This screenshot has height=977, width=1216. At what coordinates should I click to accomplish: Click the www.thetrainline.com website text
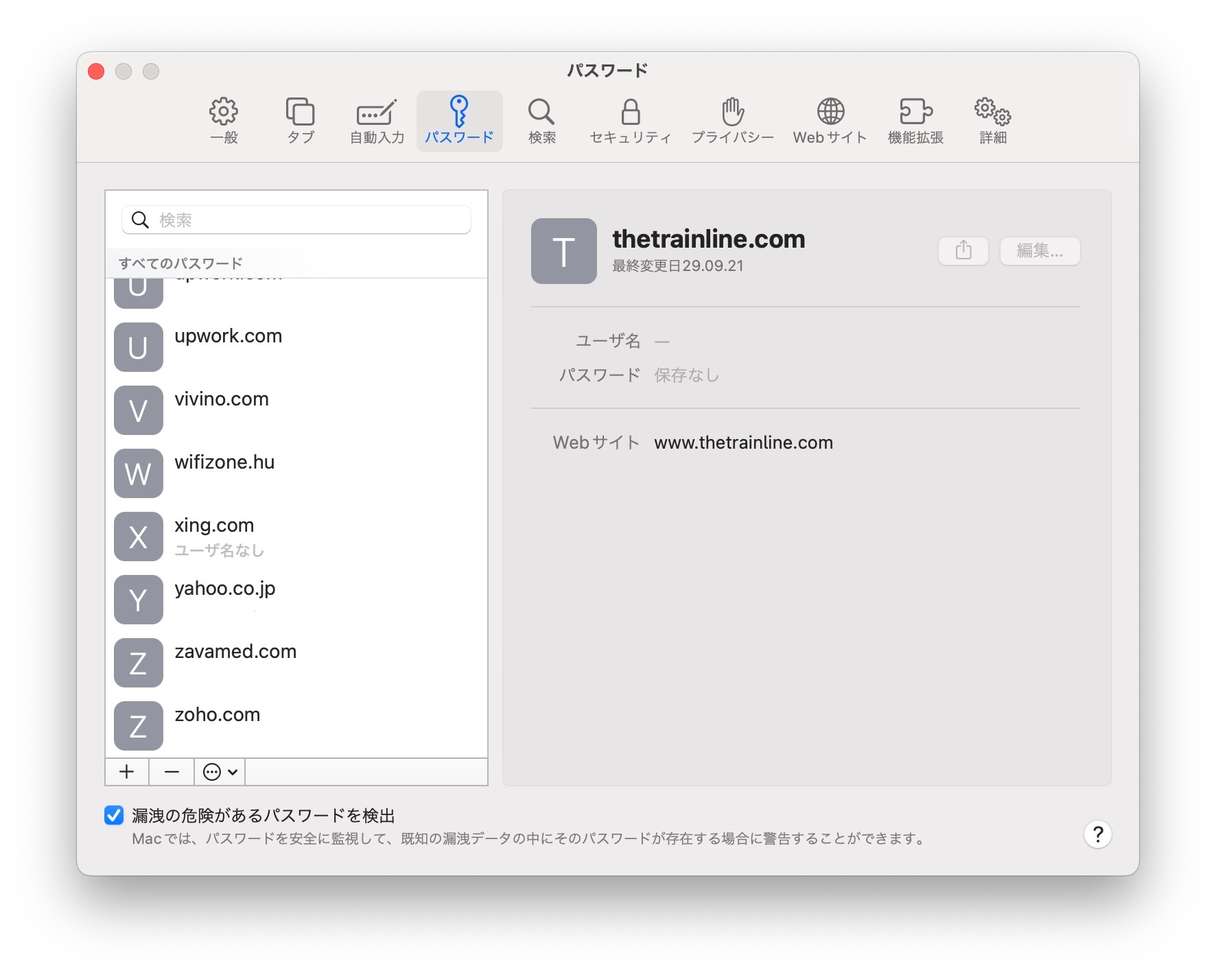(743, 443)
